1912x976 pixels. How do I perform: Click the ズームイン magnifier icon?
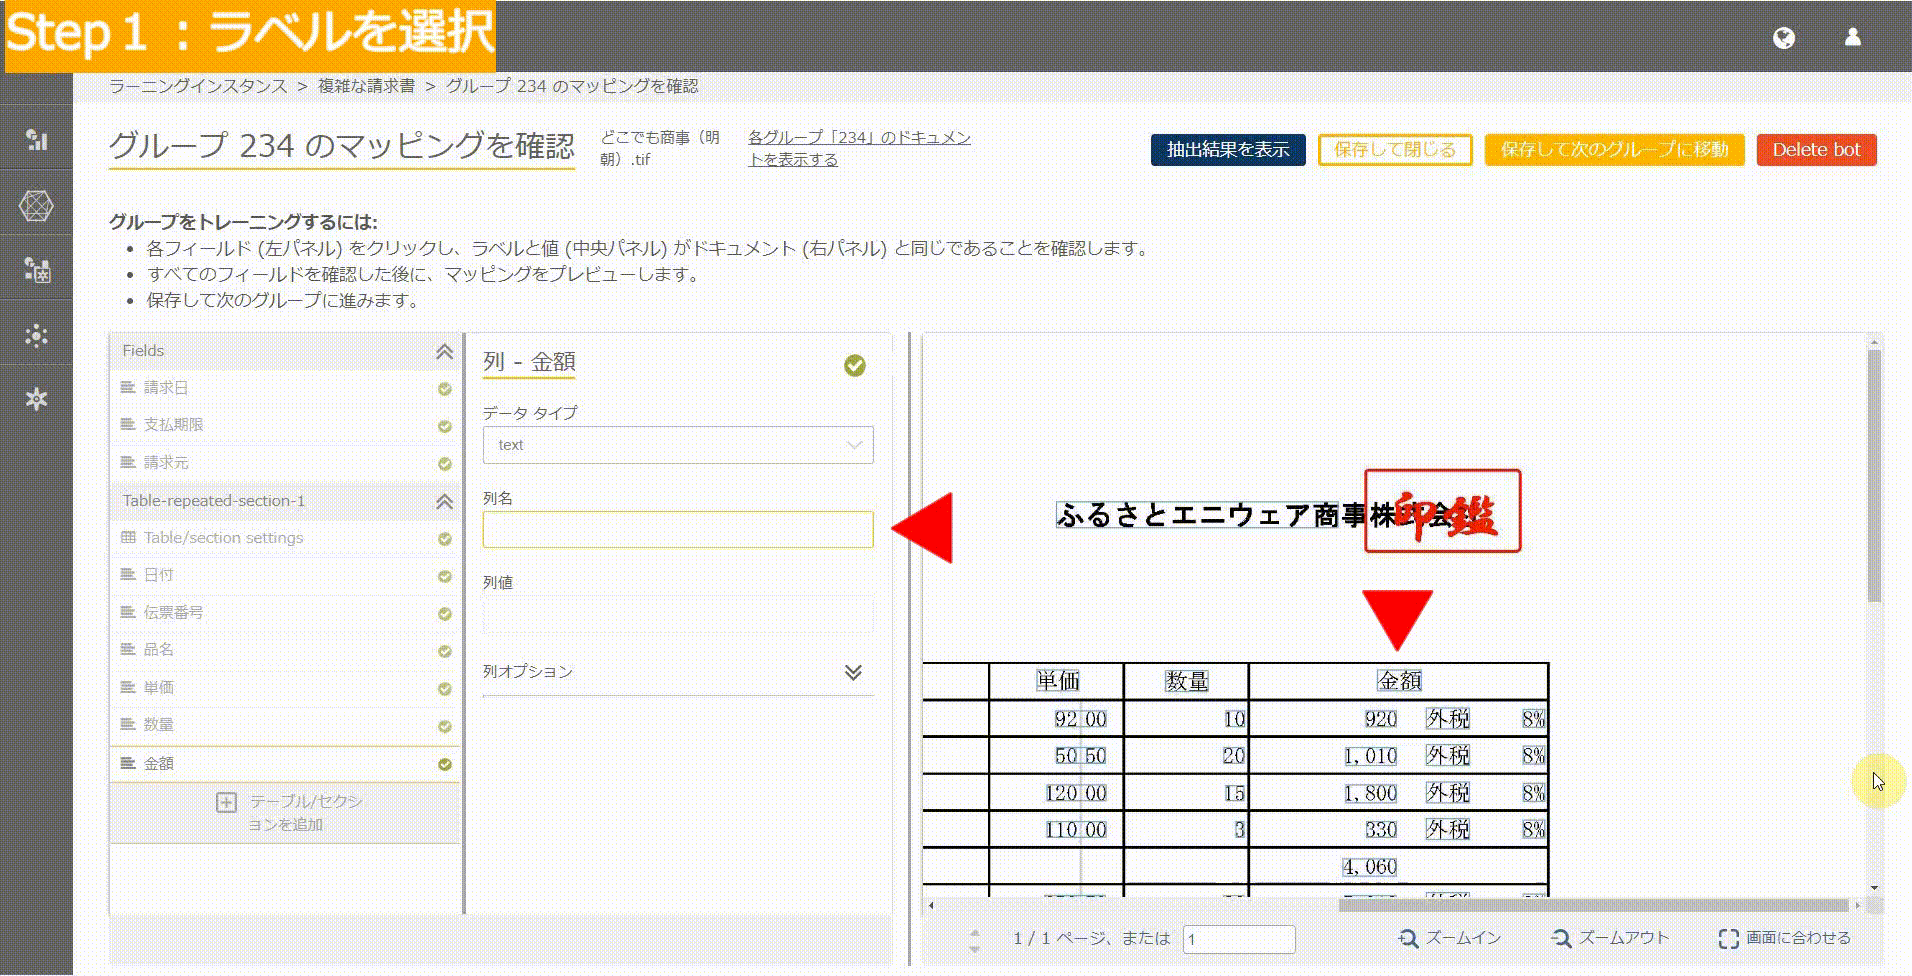[x=1408, y=938]
